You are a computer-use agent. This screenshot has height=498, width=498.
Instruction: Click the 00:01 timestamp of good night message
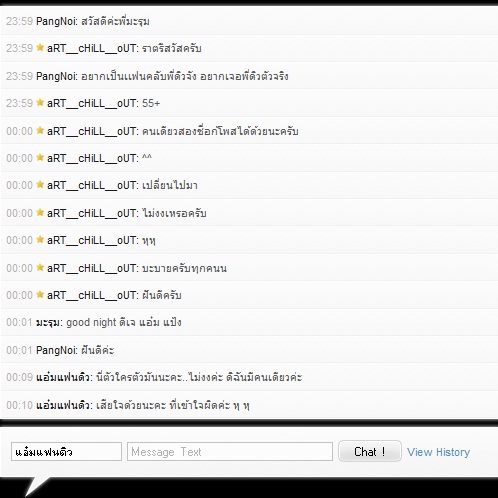(19, 323)
